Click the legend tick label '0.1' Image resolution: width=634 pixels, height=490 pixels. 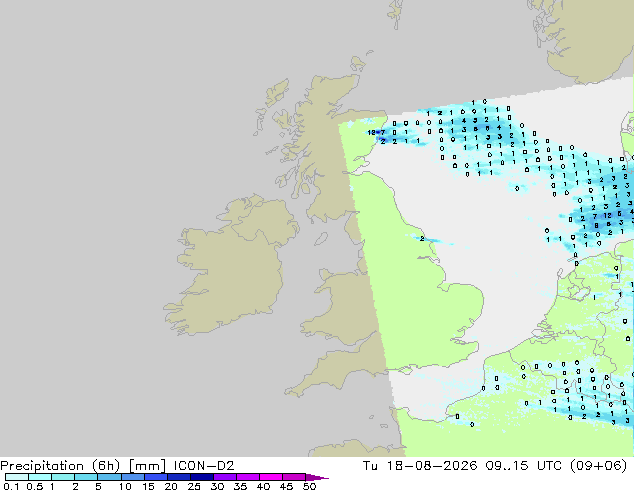tap(11, 486)
